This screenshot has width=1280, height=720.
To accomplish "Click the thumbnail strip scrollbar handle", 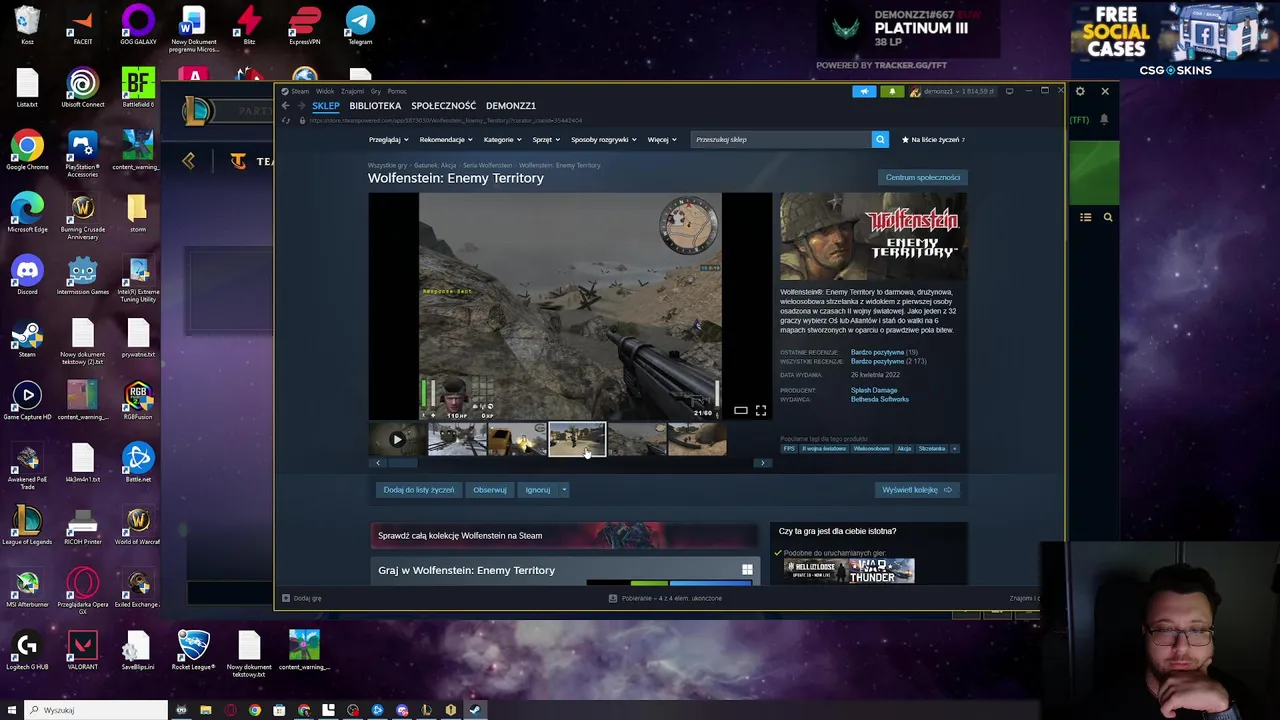I will (x=403, y=463).
